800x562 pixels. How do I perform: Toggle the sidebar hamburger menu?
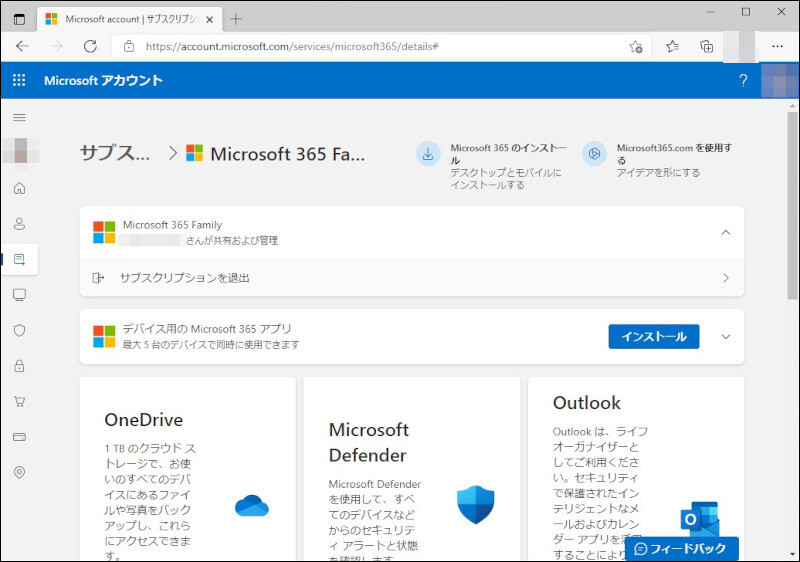pyautogui.click(x=19, y=117)
